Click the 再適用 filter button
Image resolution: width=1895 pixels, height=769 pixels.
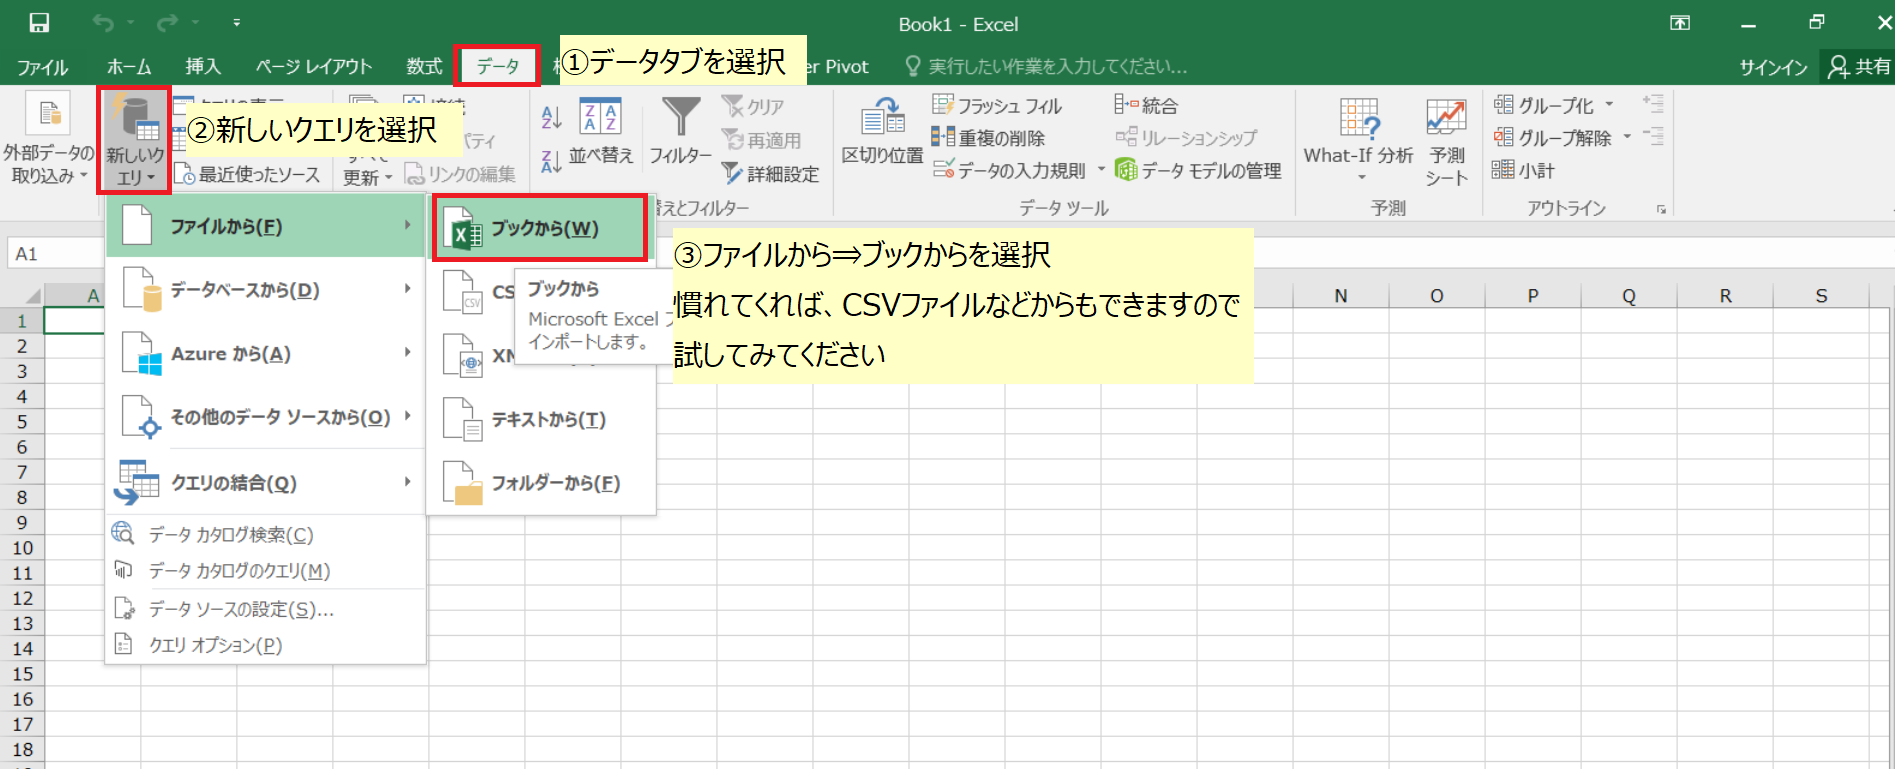click(x=762, y=140)
